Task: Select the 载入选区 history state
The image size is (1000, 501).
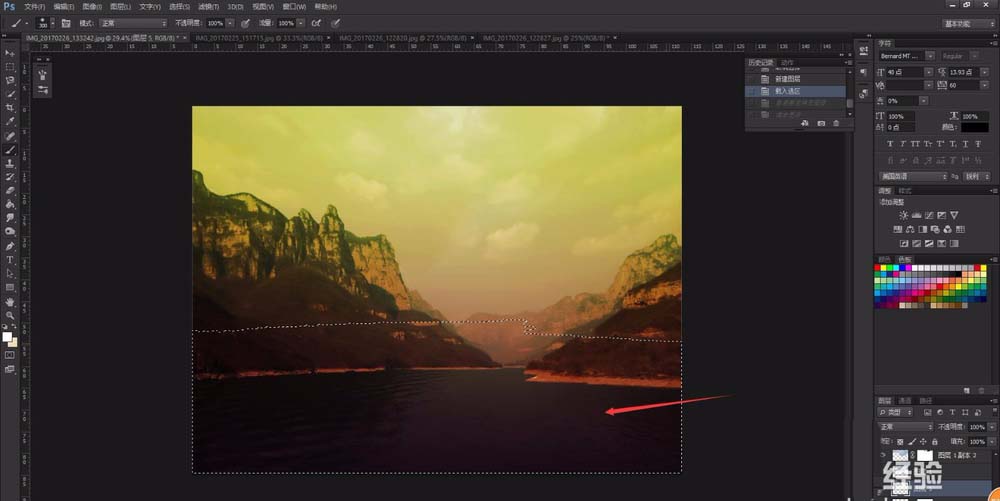Action: pos(797,91)
